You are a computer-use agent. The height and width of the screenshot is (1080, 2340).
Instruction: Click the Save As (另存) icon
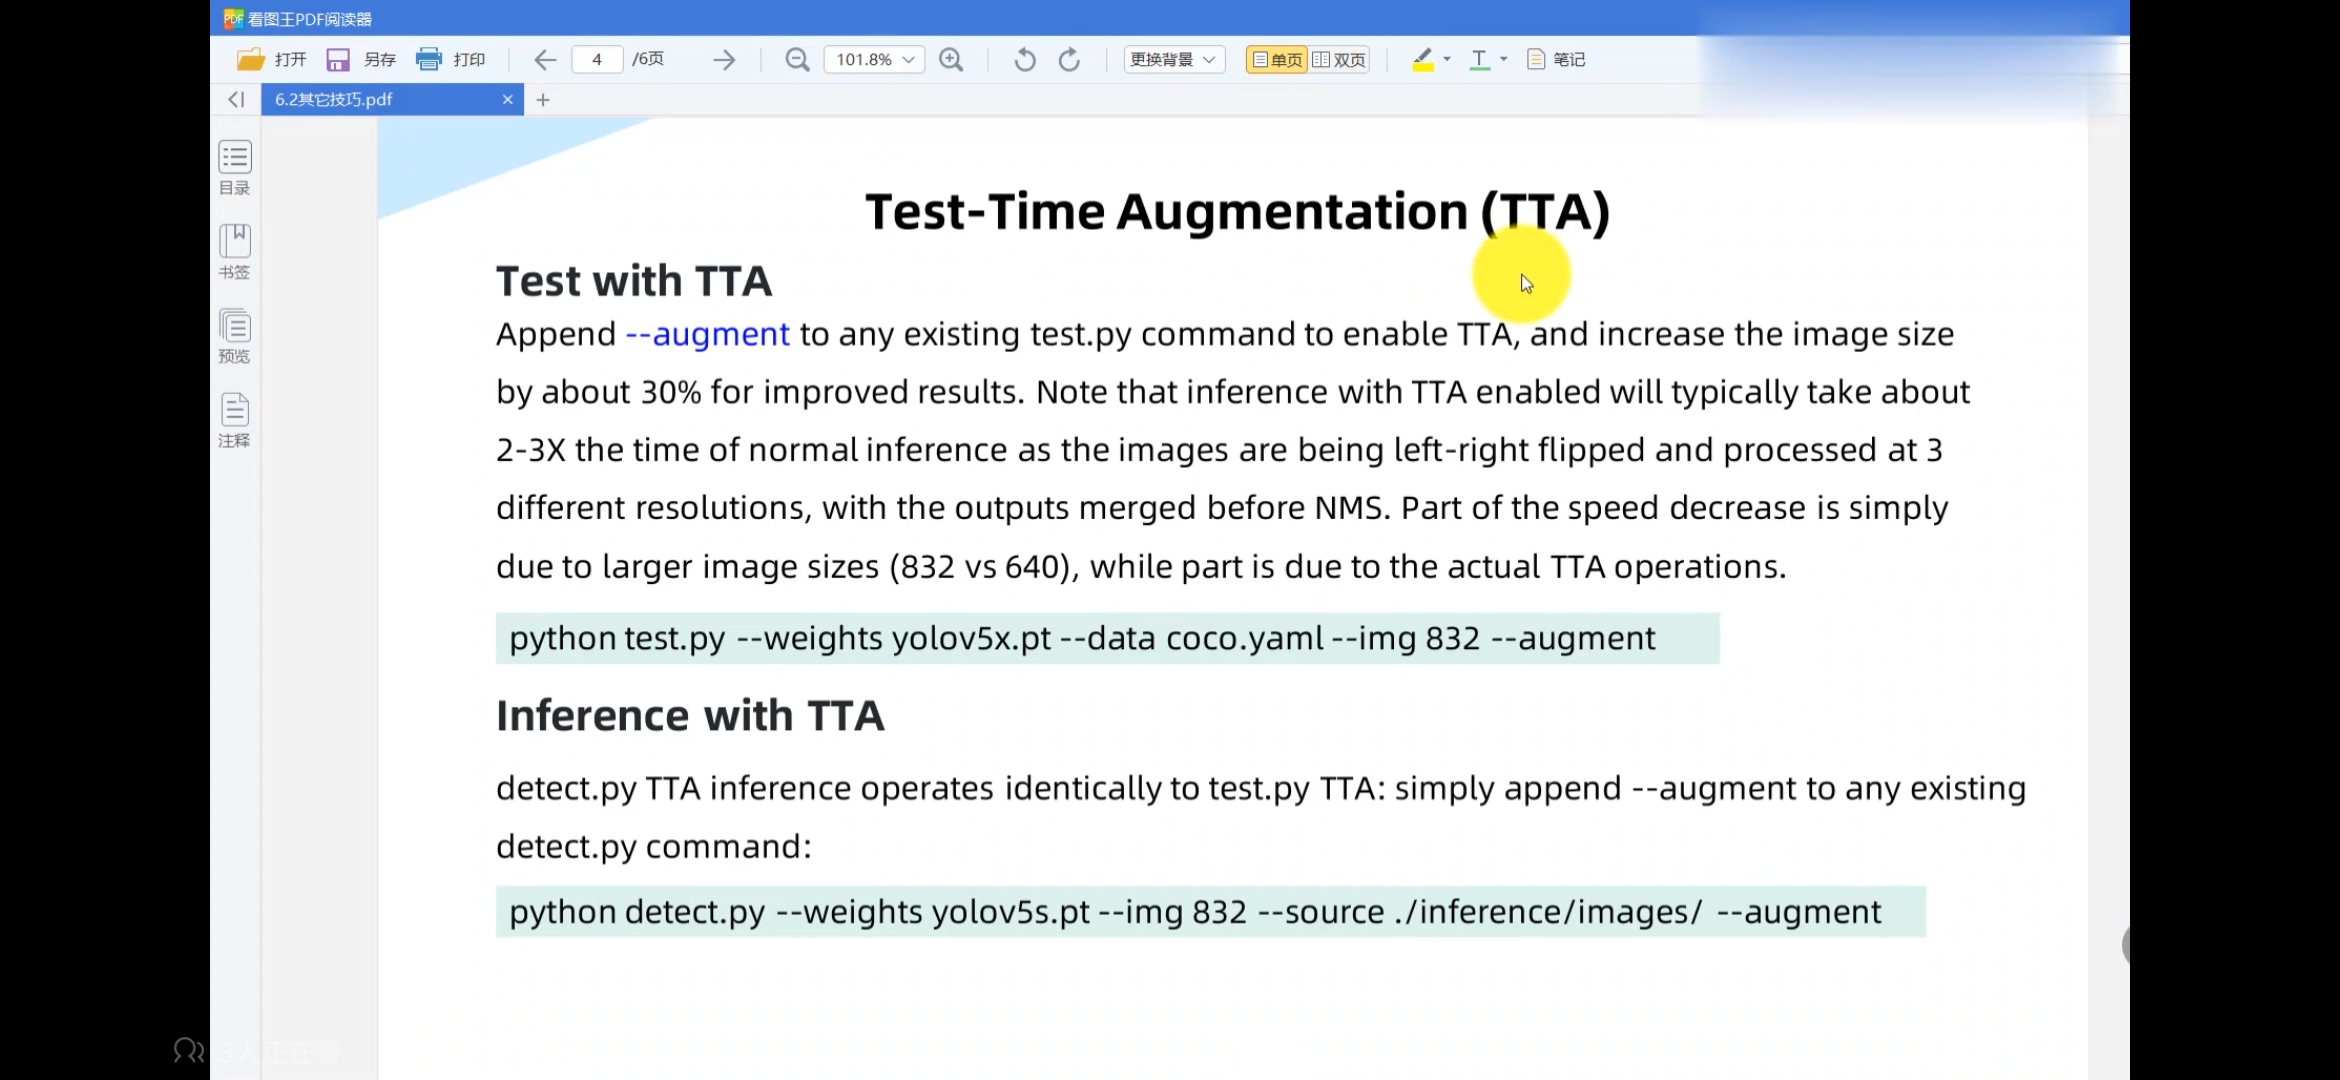click(338, 60)
